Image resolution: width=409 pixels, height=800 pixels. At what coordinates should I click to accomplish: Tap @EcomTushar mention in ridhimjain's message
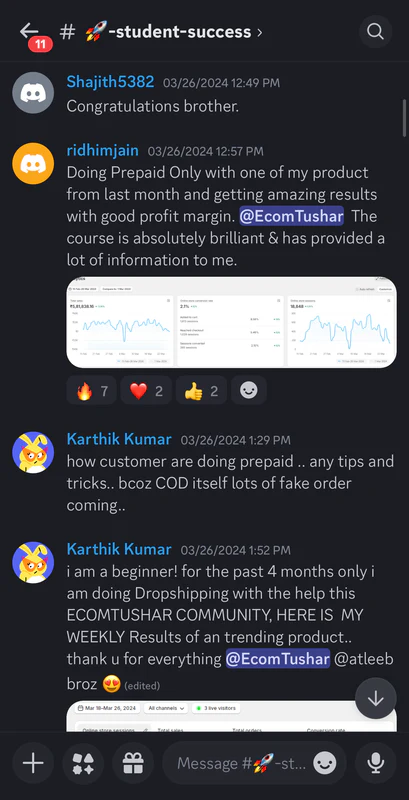[292, 216]
